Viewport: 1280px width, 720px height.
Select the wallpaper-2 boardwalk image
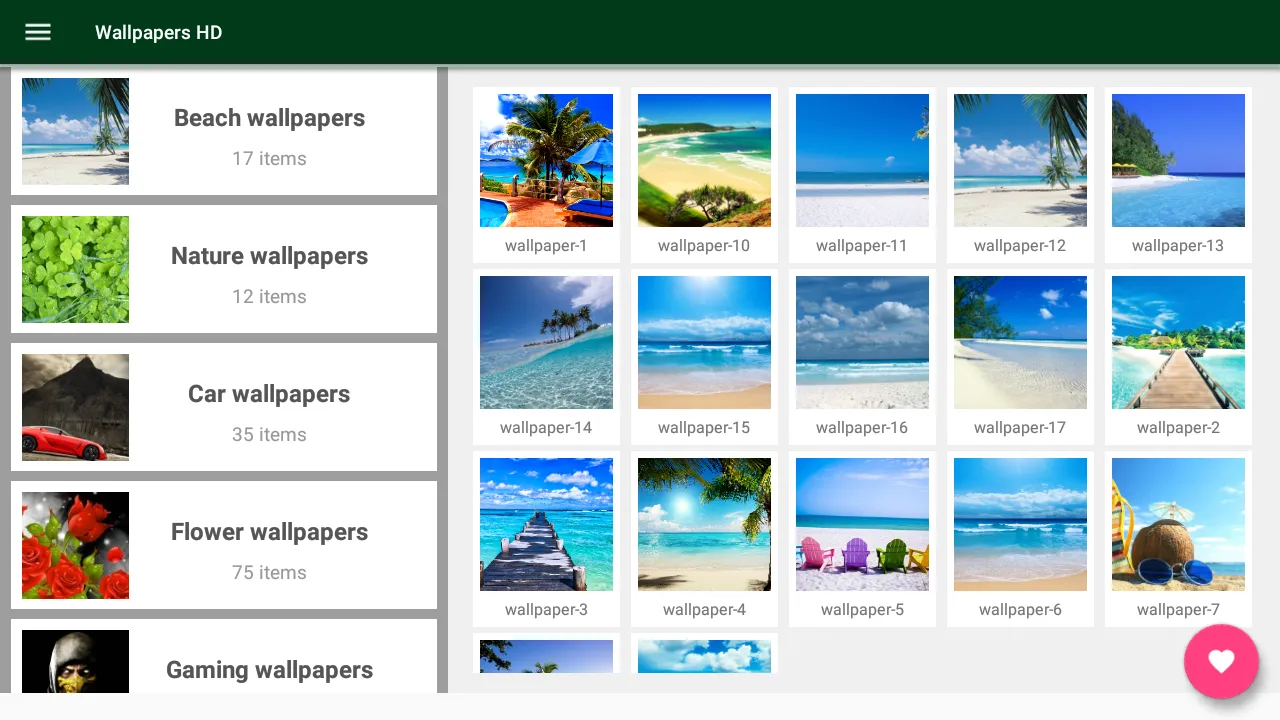[1178, 342]
